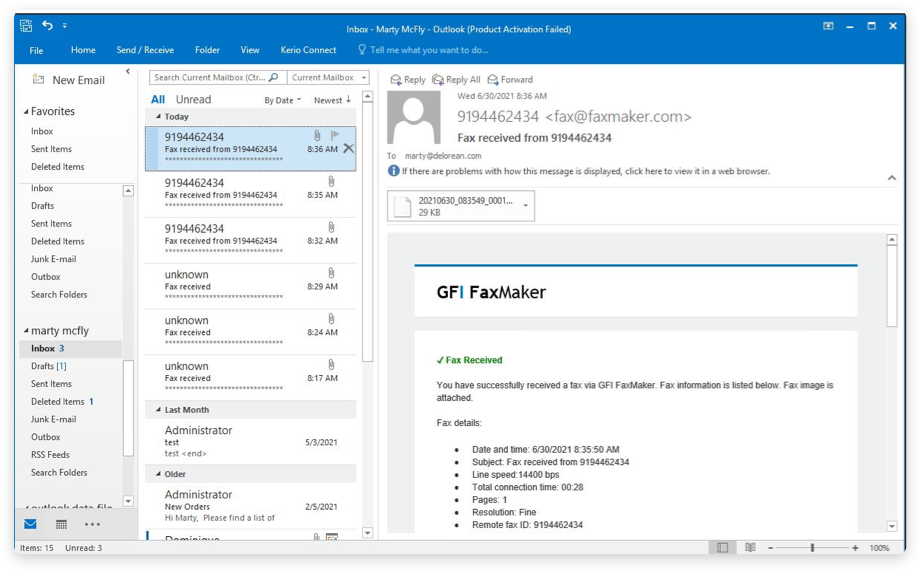
Task: Collapse the Today message group
Action: [158, 116]
